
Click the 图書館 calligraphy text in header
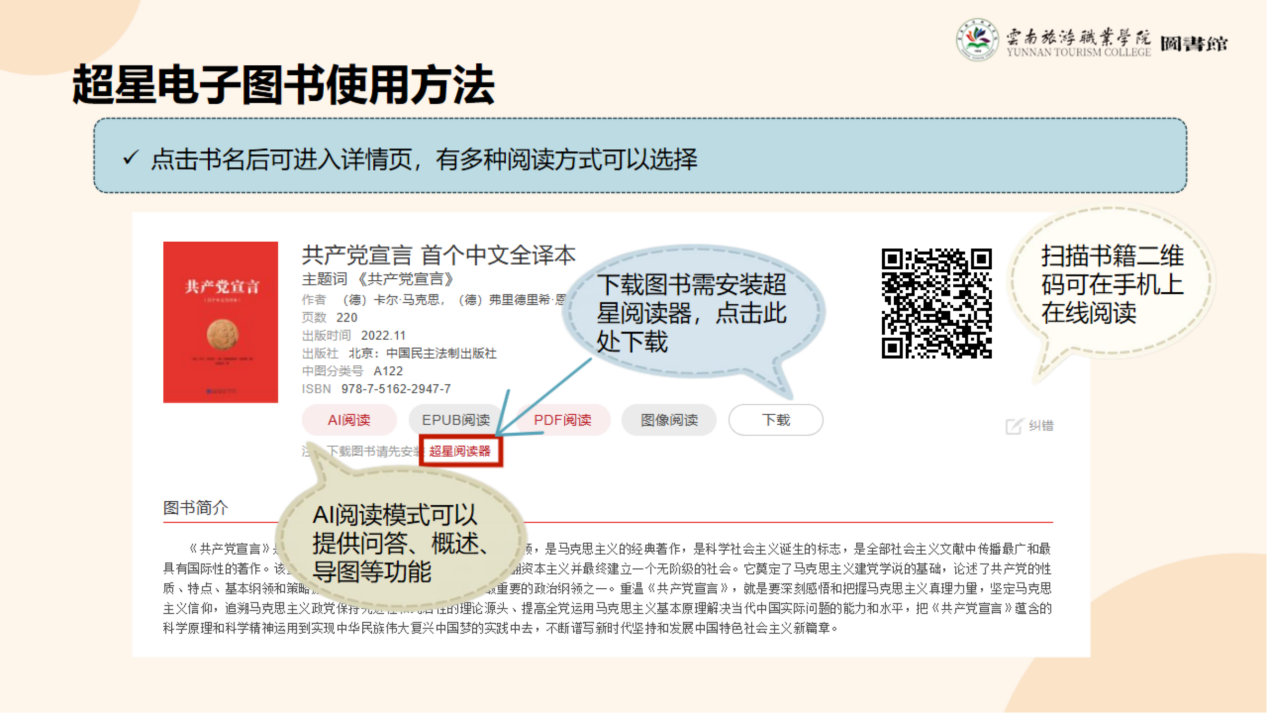tap(1194, 43)
